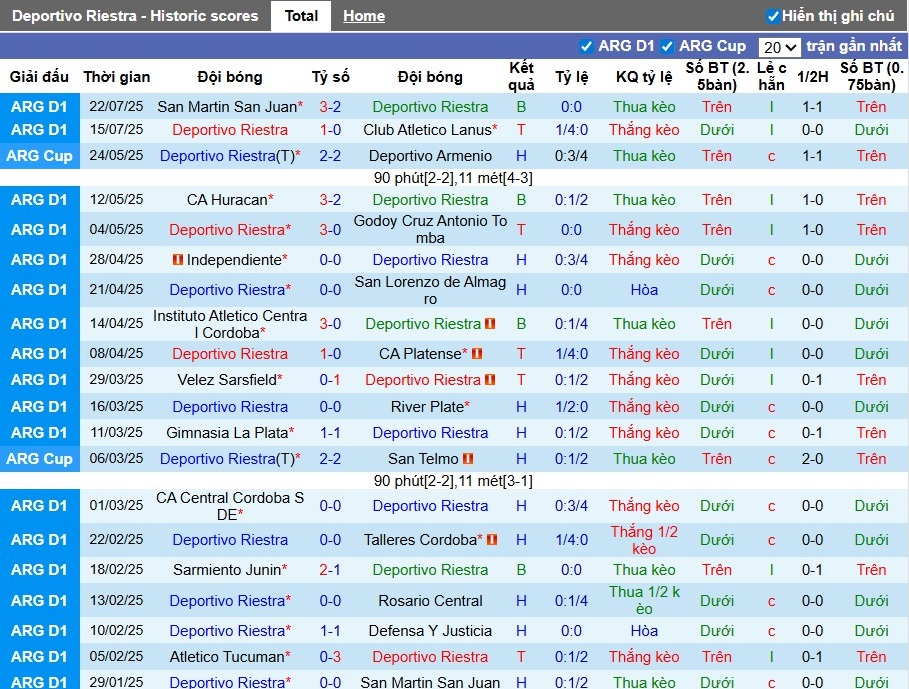Click the date 28/04/25

(117, 260)
